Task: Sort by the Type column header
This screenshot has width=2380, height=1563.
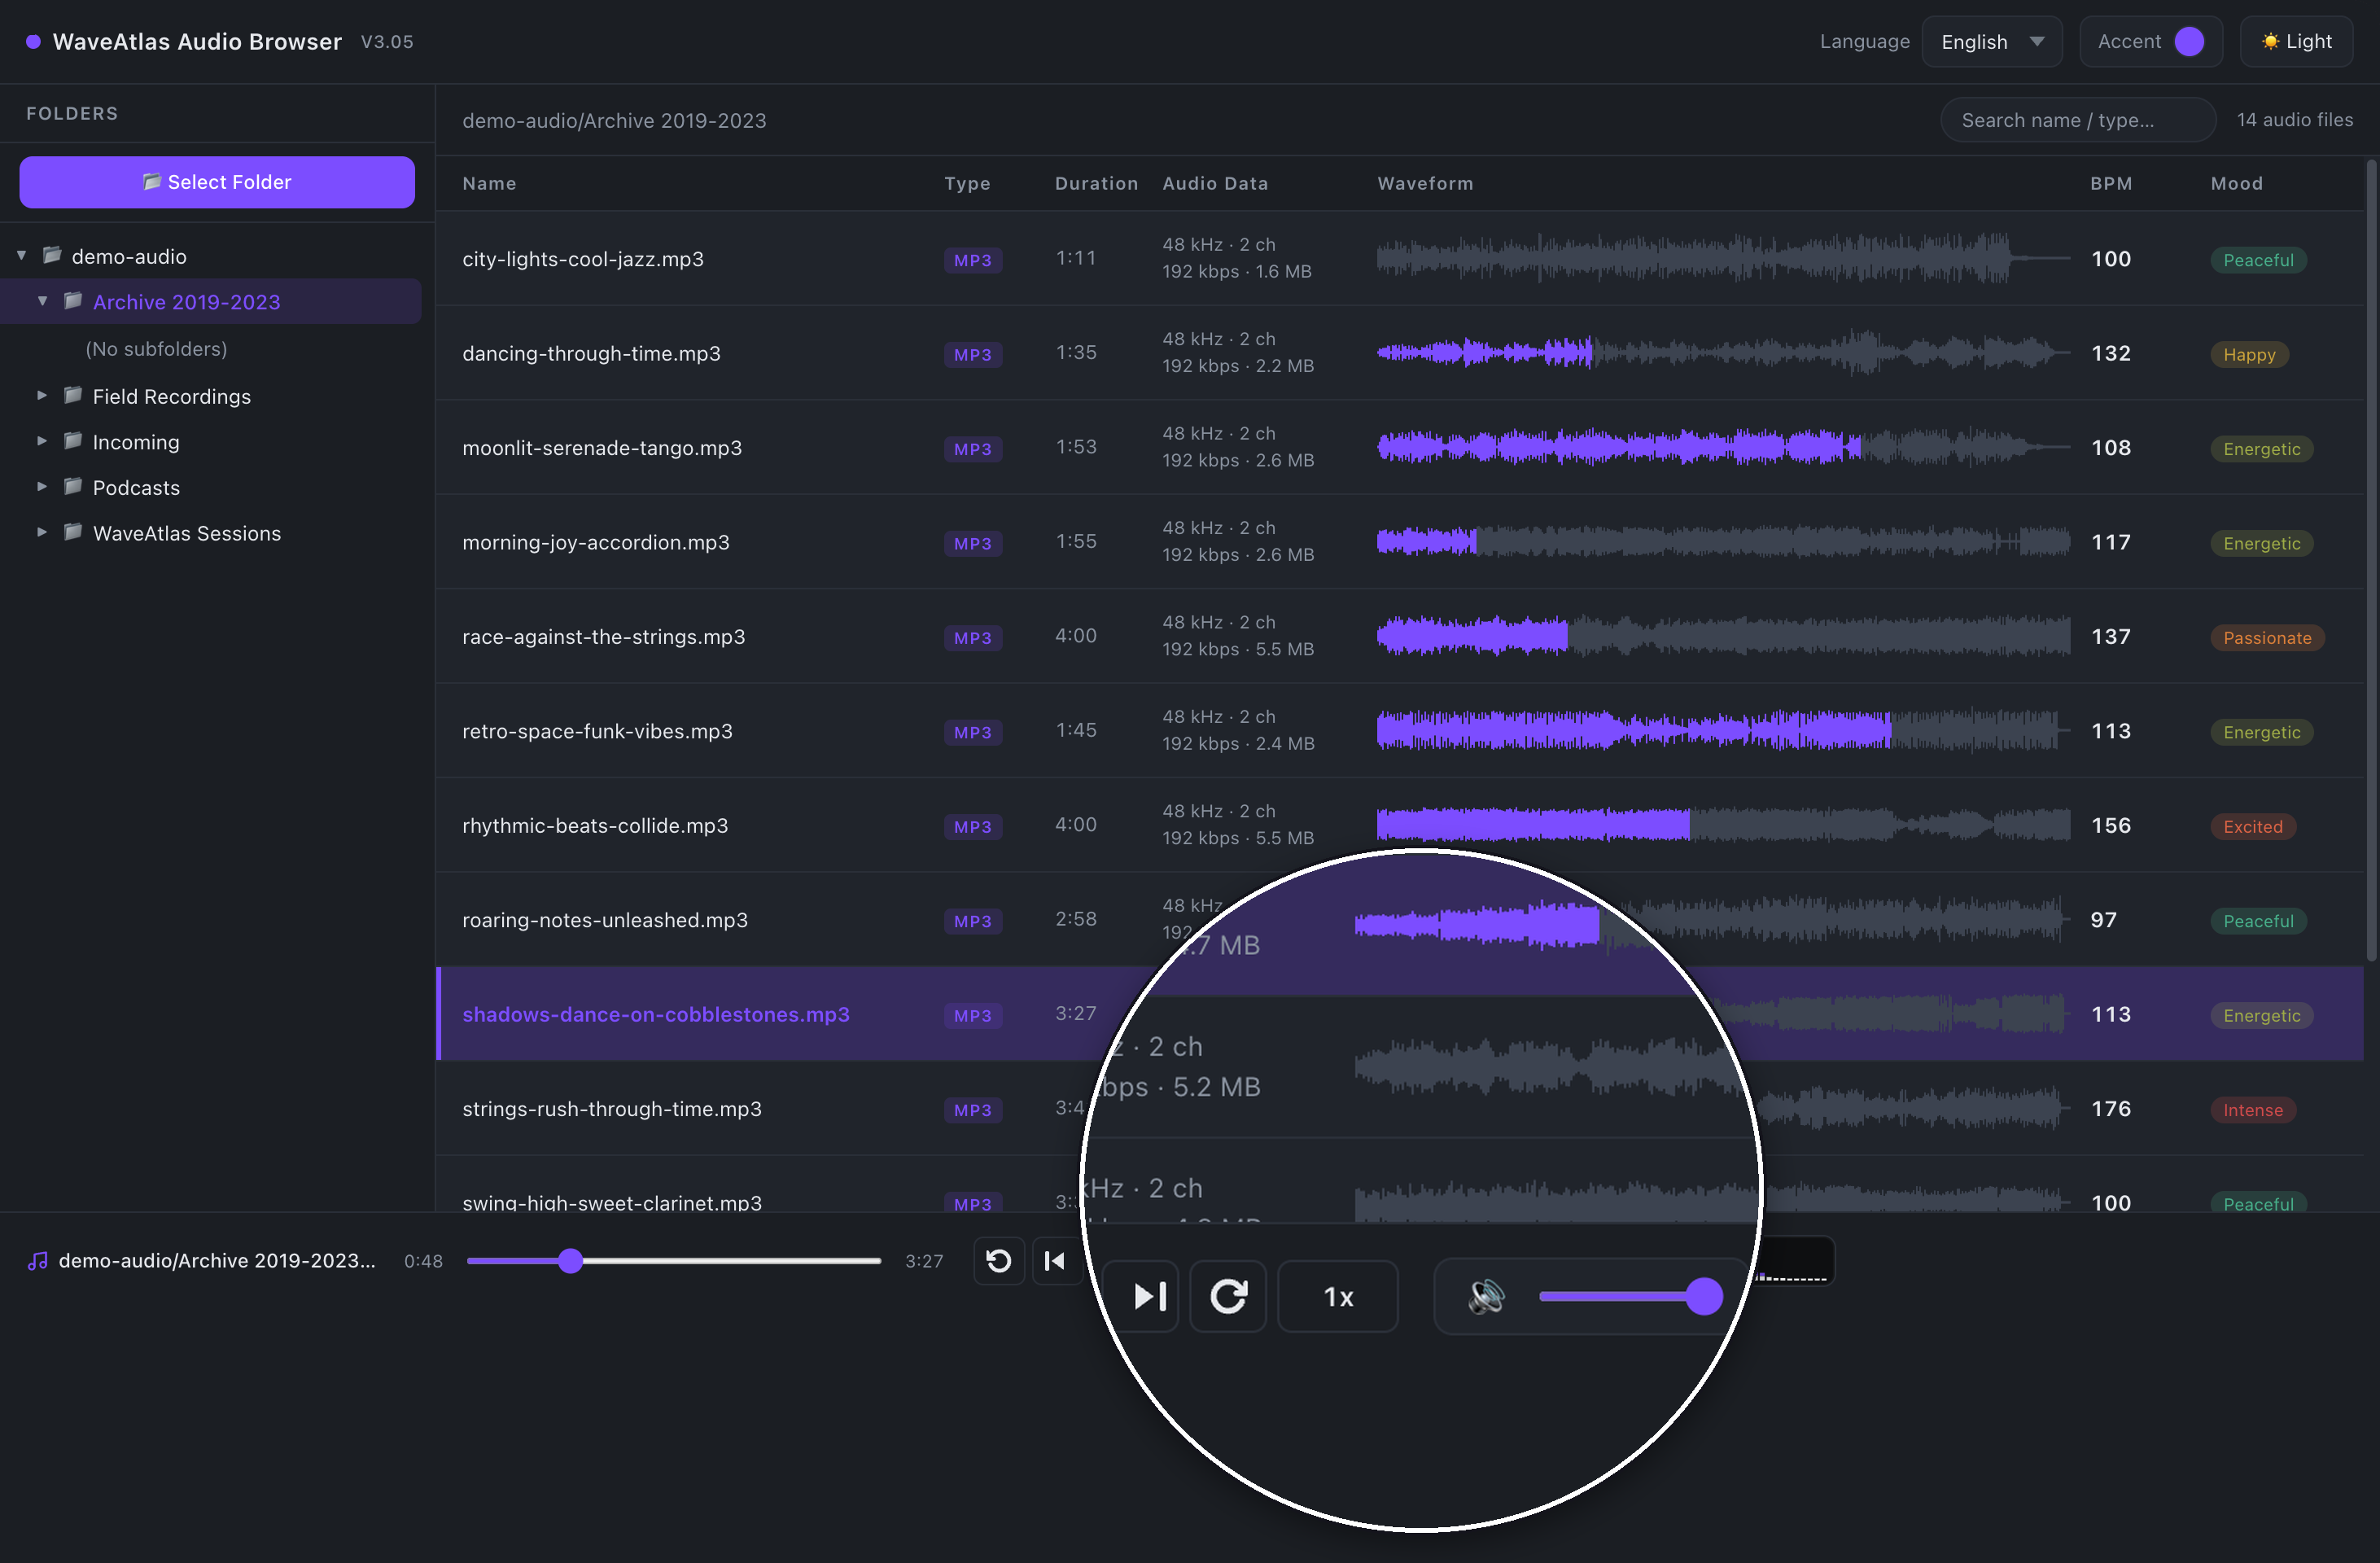Action: 967,183
